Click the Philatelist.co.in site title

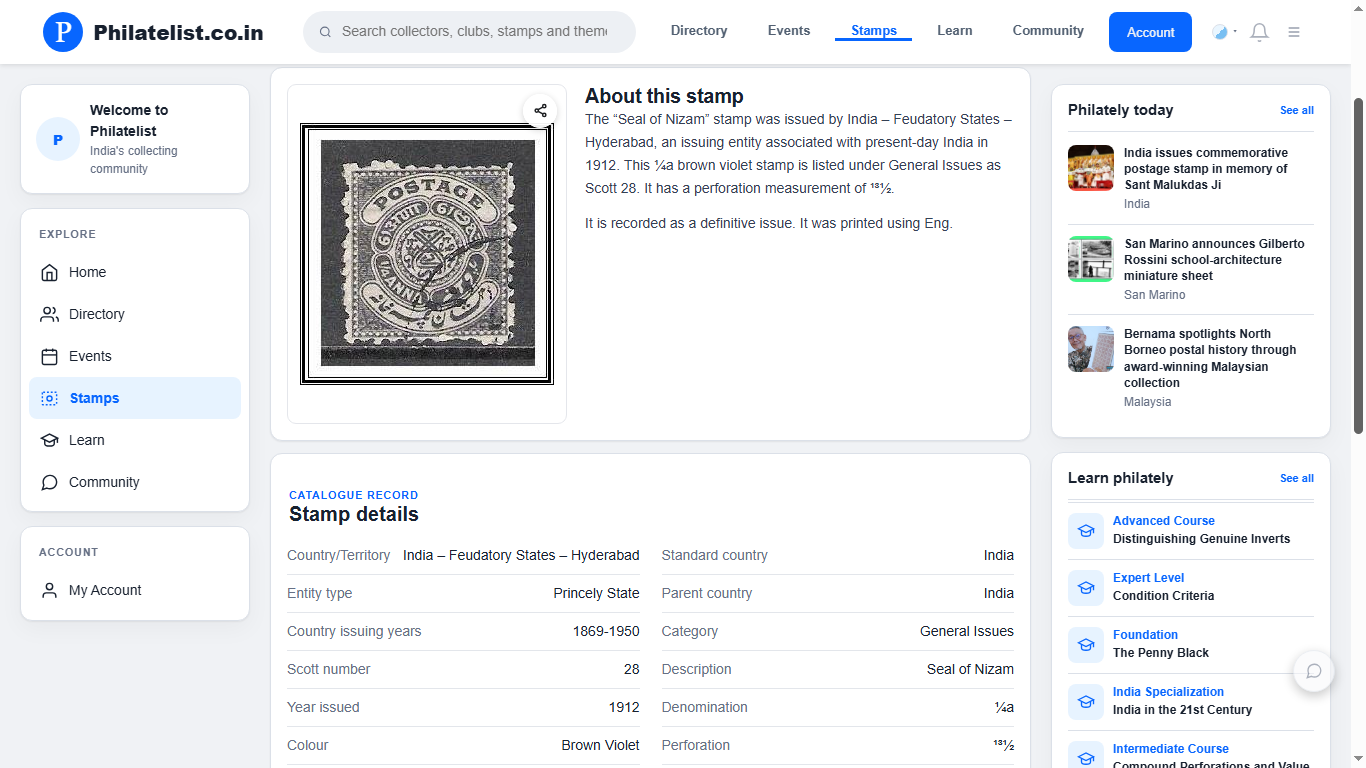tap(178, 32)
